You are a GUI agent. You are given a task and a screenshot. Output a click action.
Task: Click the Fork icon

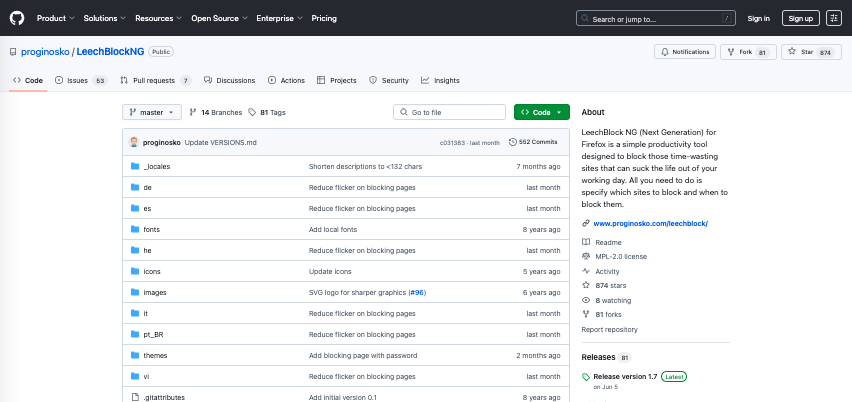click(731, 52)
